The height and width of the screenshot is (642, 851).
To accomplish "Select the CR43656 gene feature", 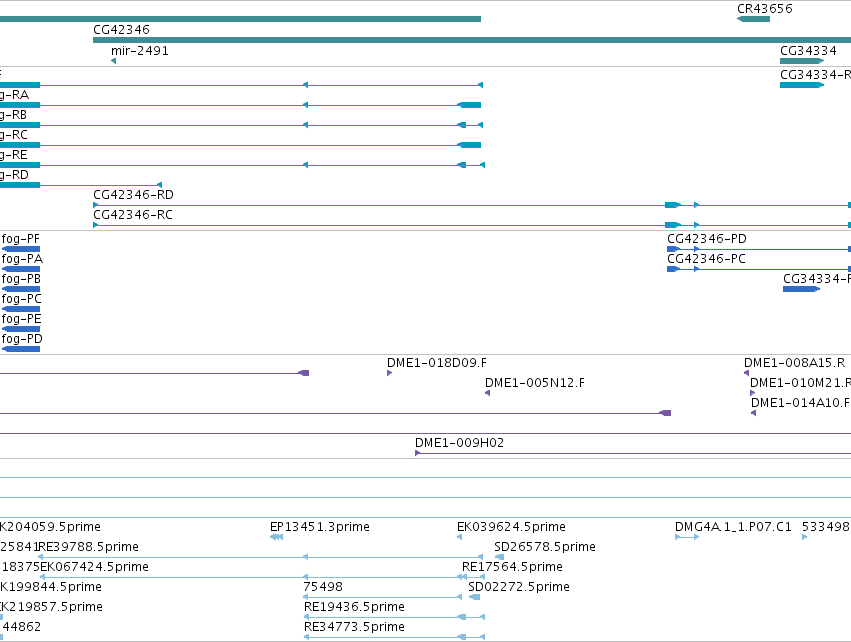I will 753,19.
